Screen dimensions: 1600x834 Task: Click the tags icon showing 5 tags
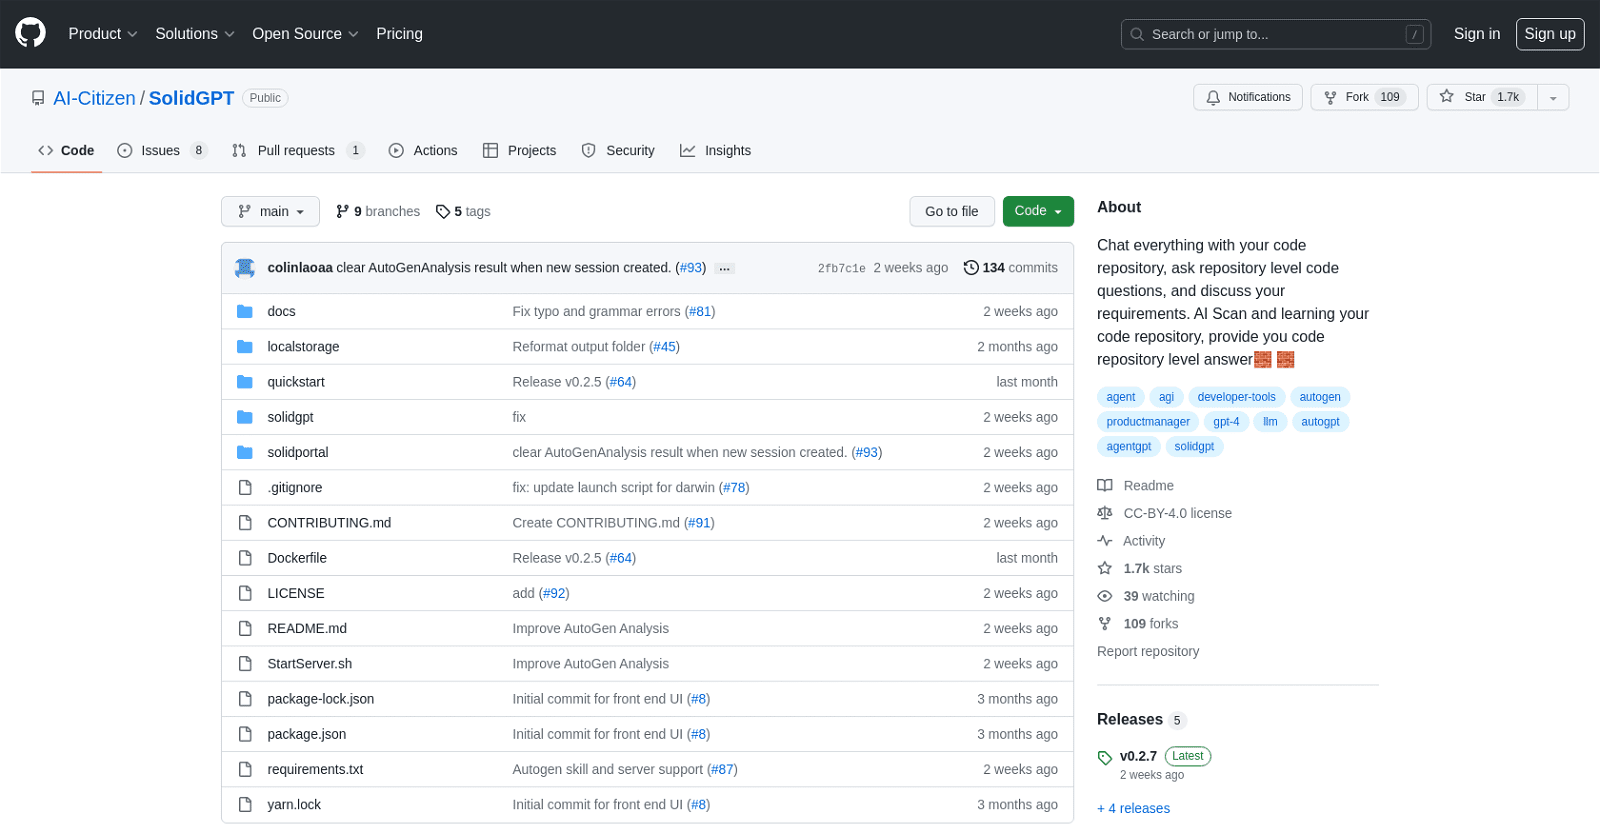[x=443, y=212]
